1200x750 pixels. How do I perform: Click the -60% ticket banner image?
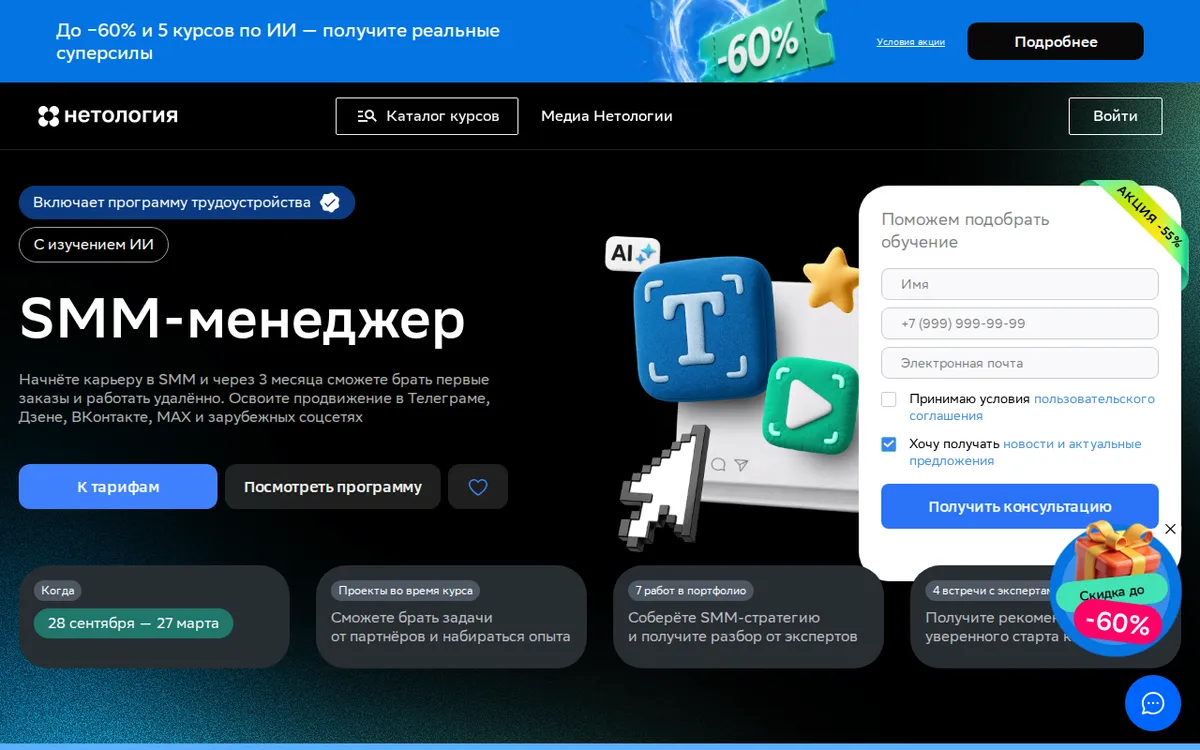765,44
